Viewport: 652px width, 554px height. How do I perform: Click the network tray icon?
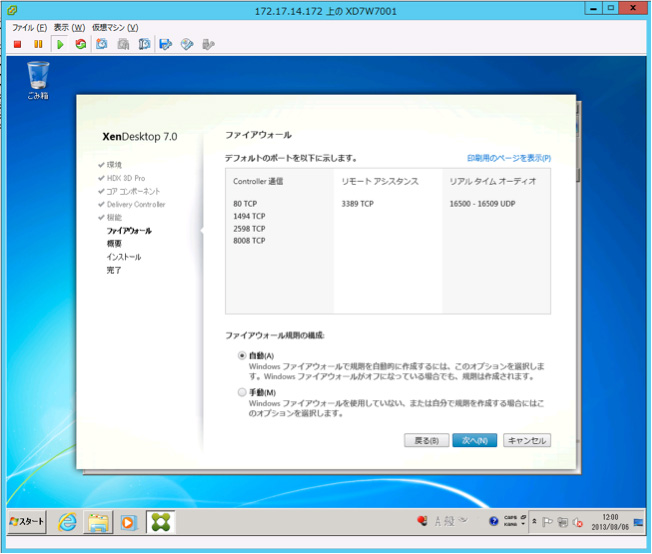pos(562,522)
